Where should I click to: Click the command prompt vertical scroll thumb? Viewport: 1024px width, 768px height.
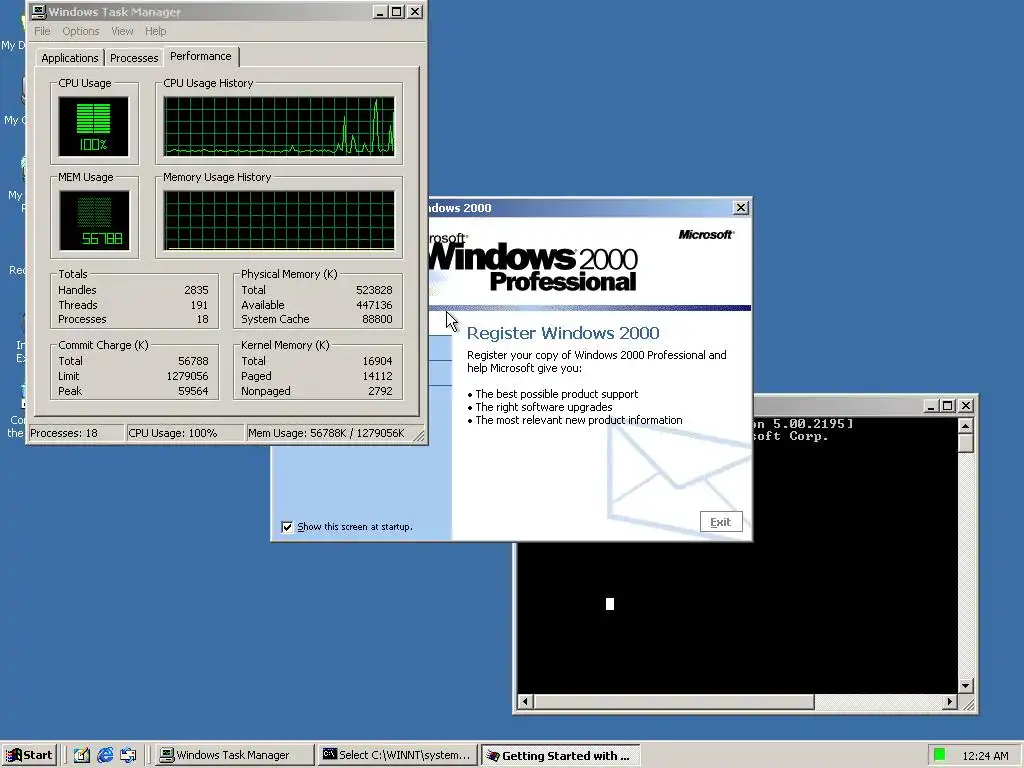point(965,443)
